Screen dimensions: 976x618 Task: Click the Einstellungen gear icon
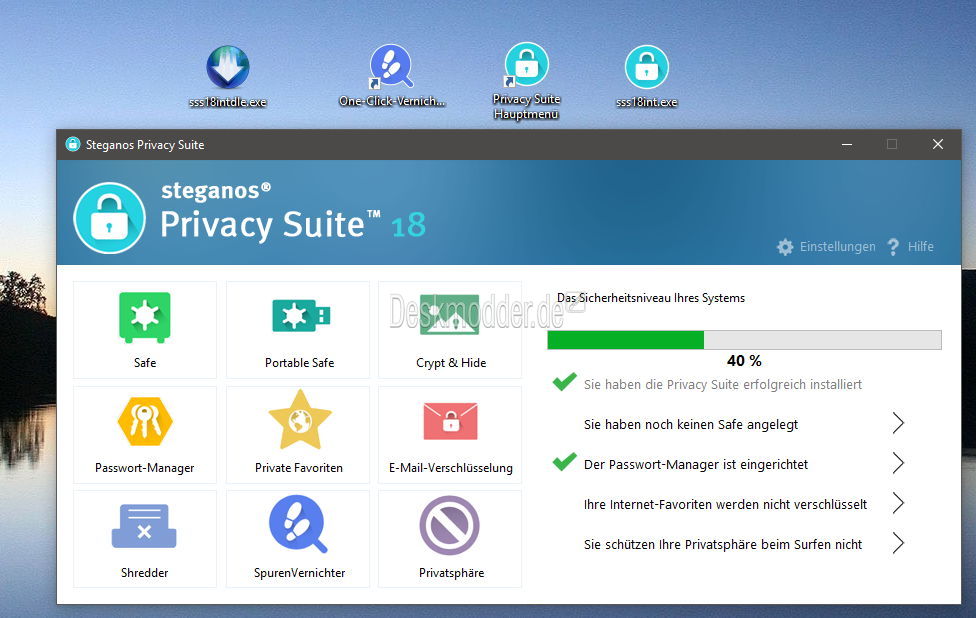click(x=785, y=247)
